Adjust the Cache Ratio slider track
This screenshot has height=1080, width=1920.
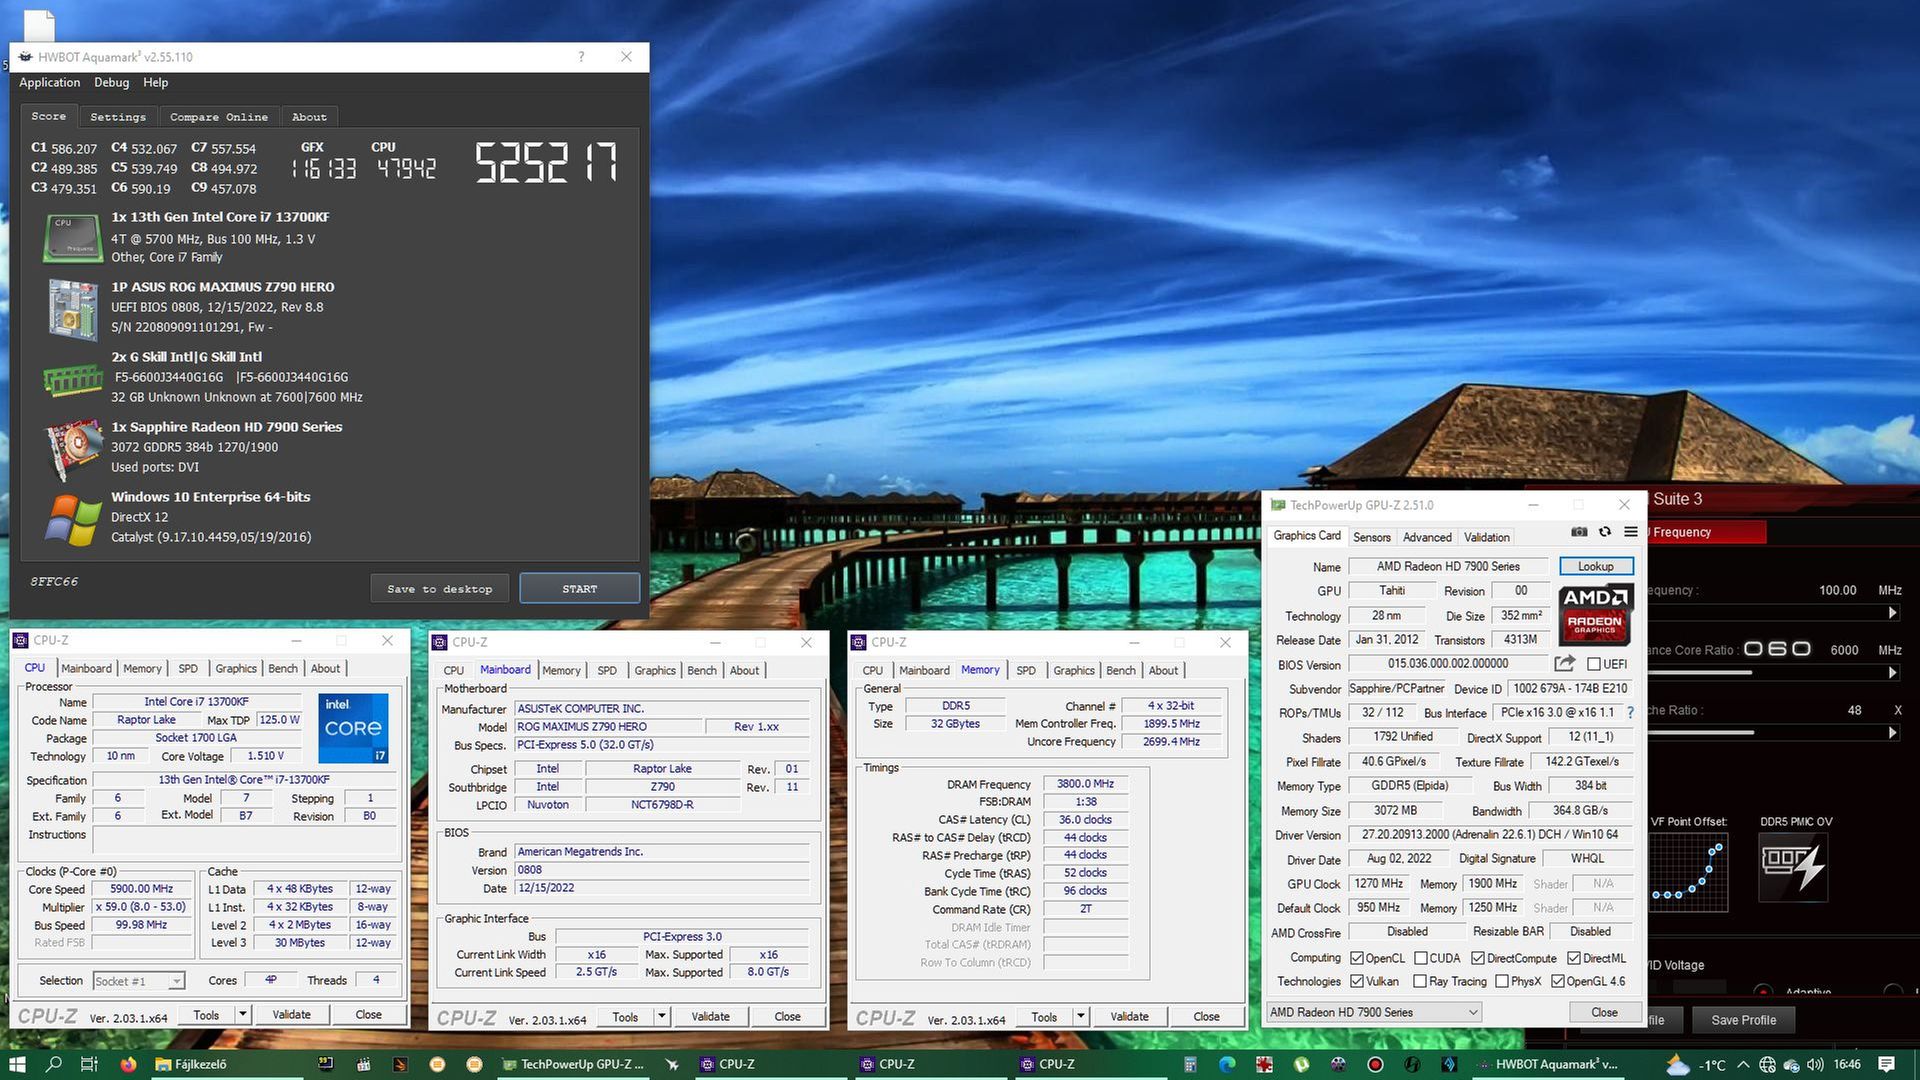coord(1766,733)
